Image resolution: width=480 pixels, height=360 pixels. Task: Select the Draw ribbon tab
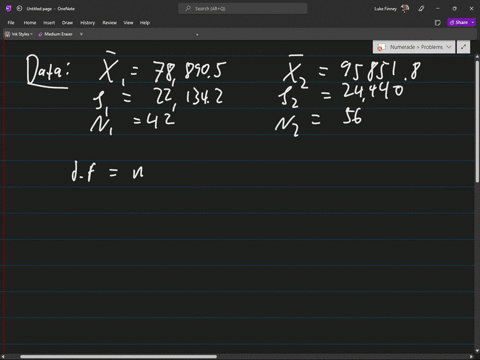67,23
